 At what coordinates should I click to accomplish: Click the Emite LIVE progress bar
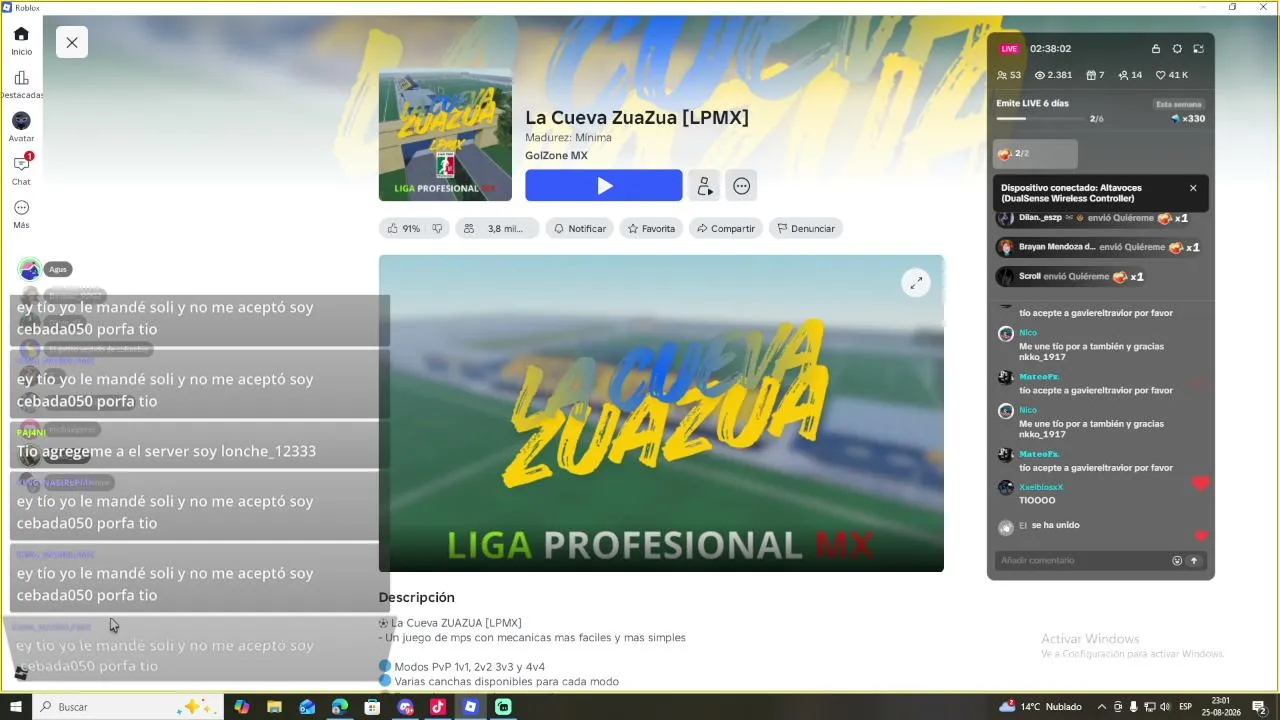(x=1040, y=118)
